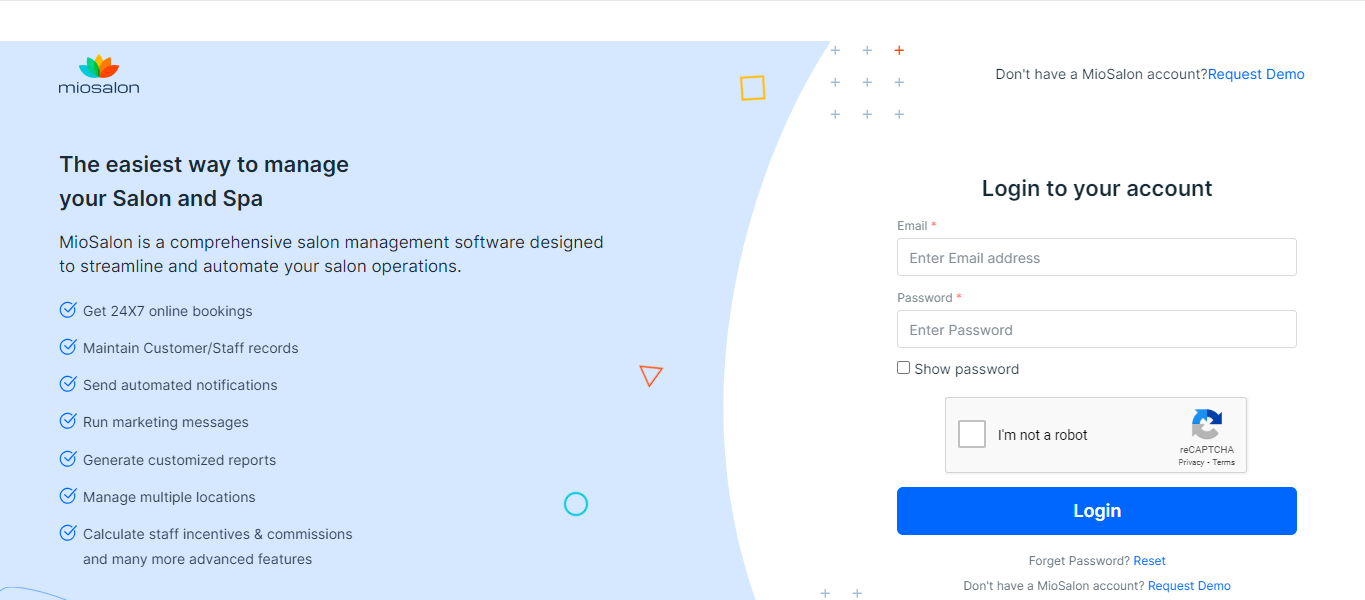Click the MioSalon lotus logo
Screen dimensions: 1365x600
click(99, 75)
